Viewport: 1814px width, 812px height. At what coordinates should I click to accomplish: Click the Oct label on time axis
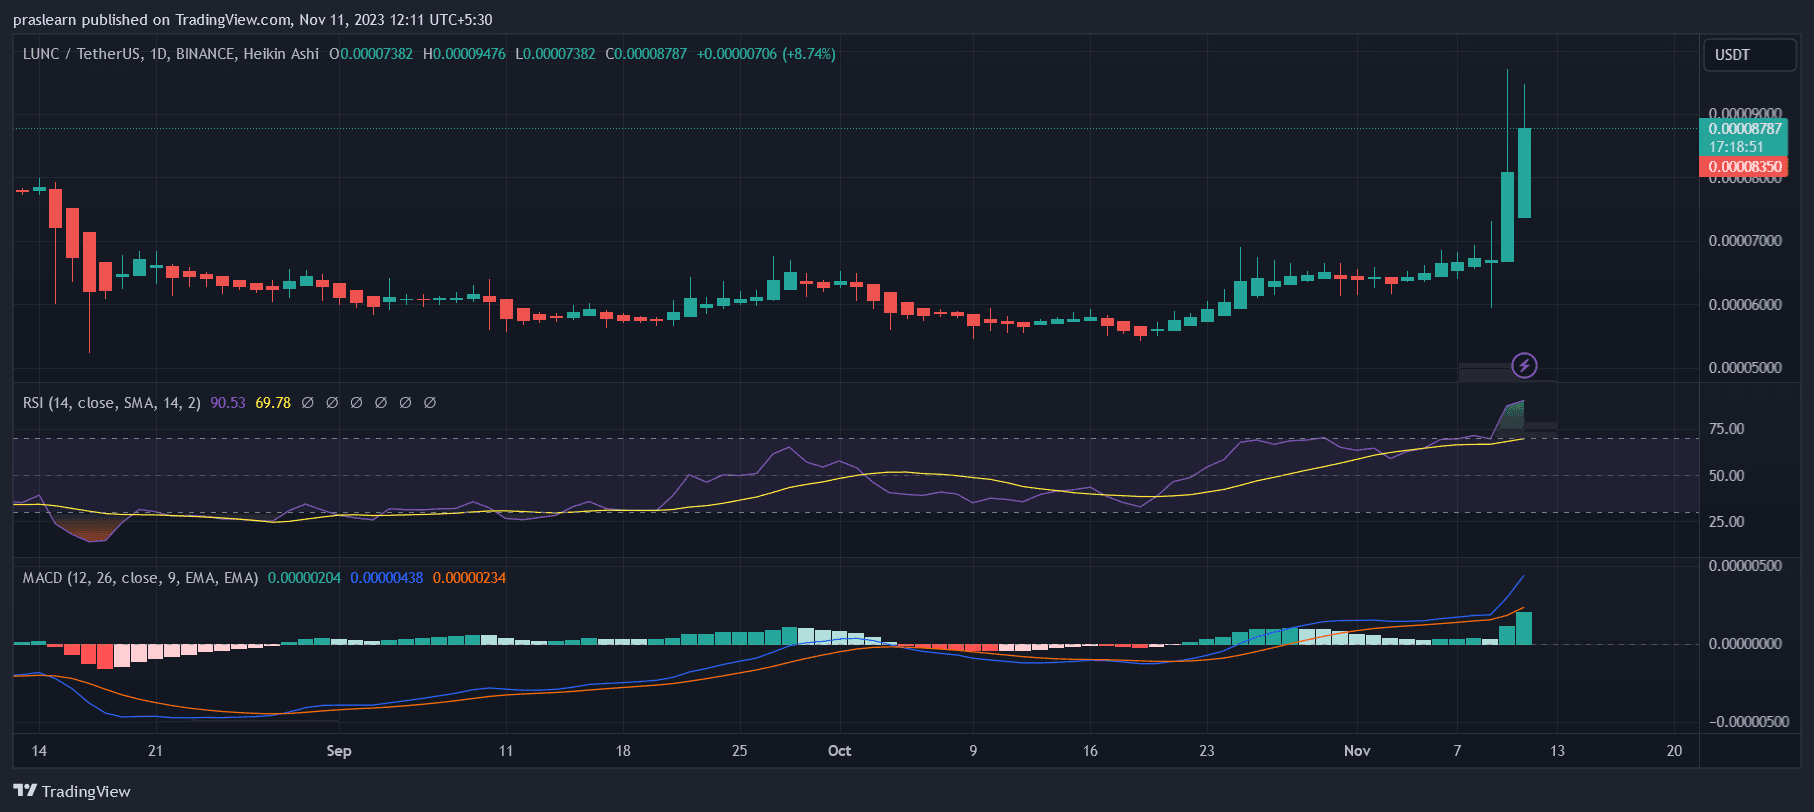click(839, 751)
